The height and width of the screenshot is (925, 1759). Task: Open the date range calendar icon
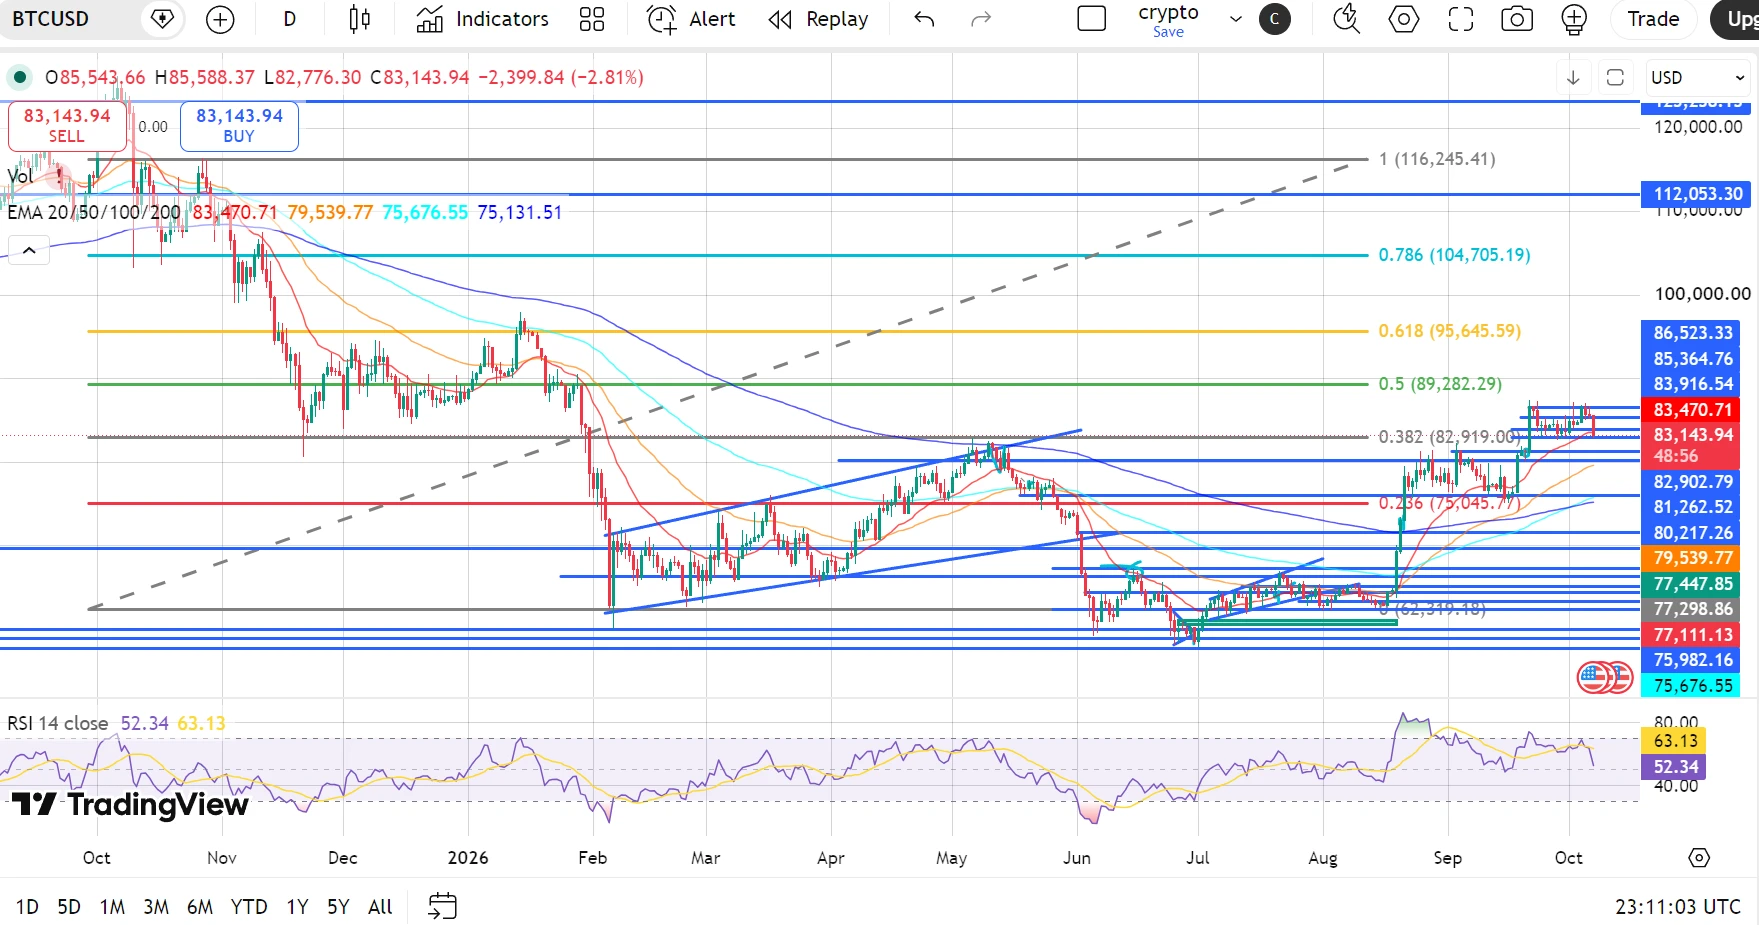(x=442, y=906)
